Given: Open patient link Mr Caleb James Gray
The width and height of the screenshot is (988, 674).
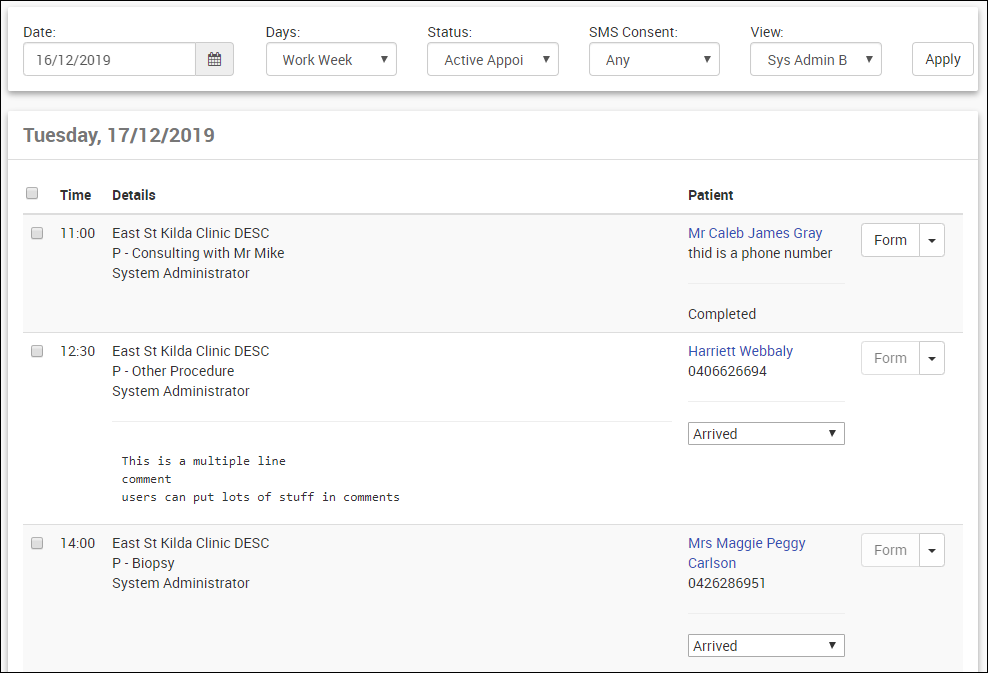Looking at the screenshot, I should click(755, 233).
